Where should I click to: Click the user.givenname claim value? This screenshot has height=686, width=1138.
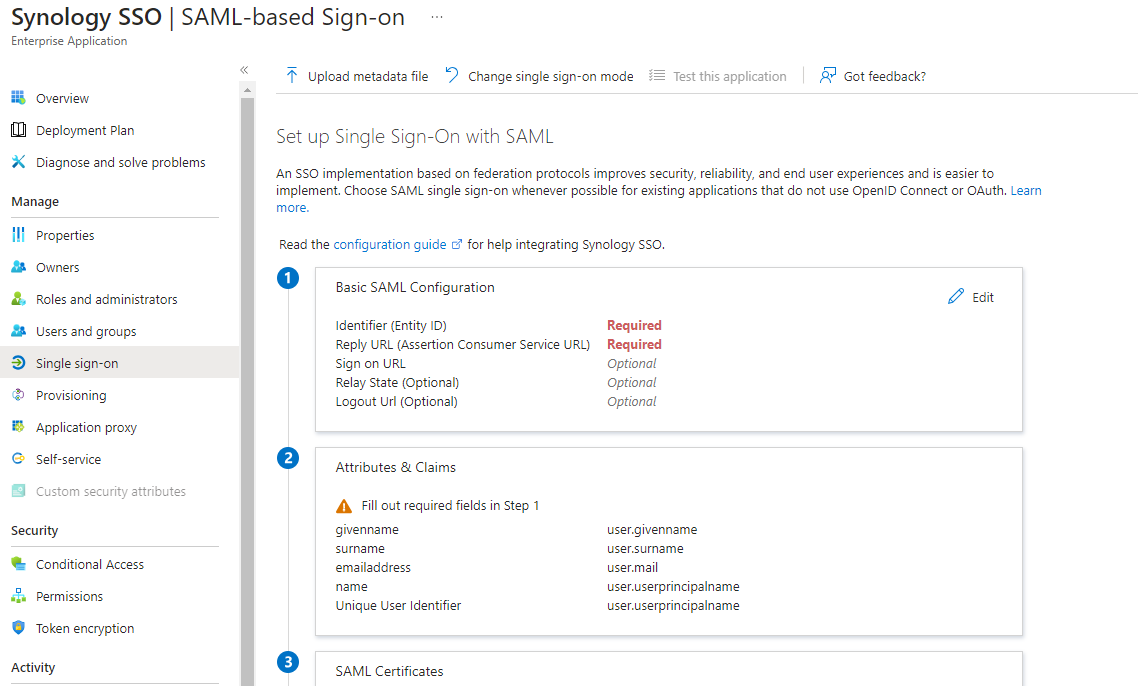coord(652,529)
